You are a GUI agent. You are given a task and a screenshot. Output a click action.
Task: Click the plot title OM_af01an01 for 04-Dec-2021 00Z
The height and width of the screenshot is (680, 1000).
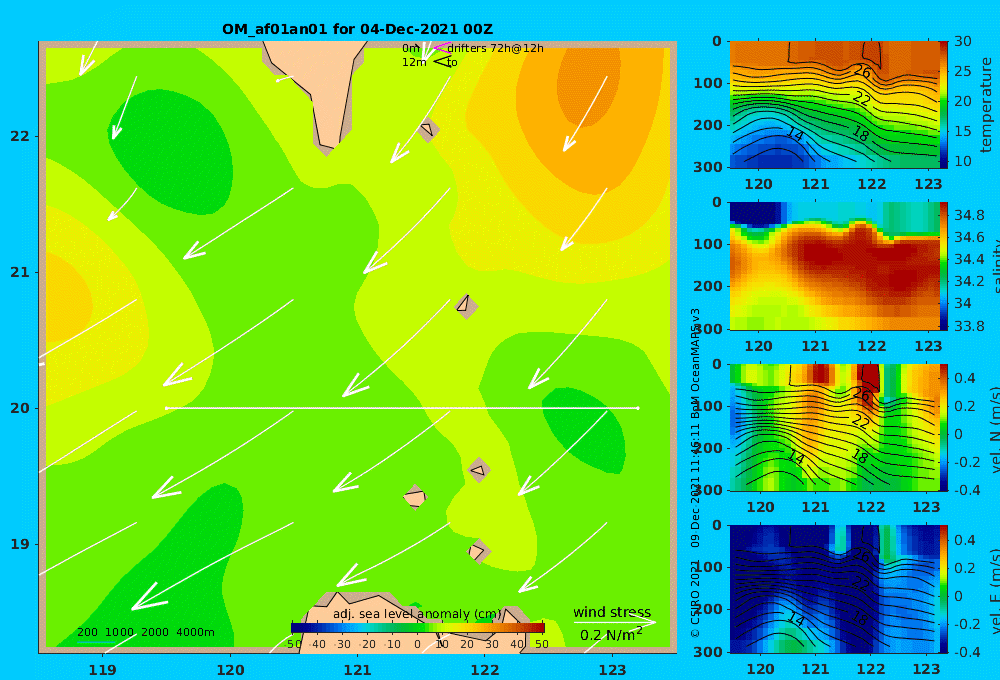coord(357,29)
